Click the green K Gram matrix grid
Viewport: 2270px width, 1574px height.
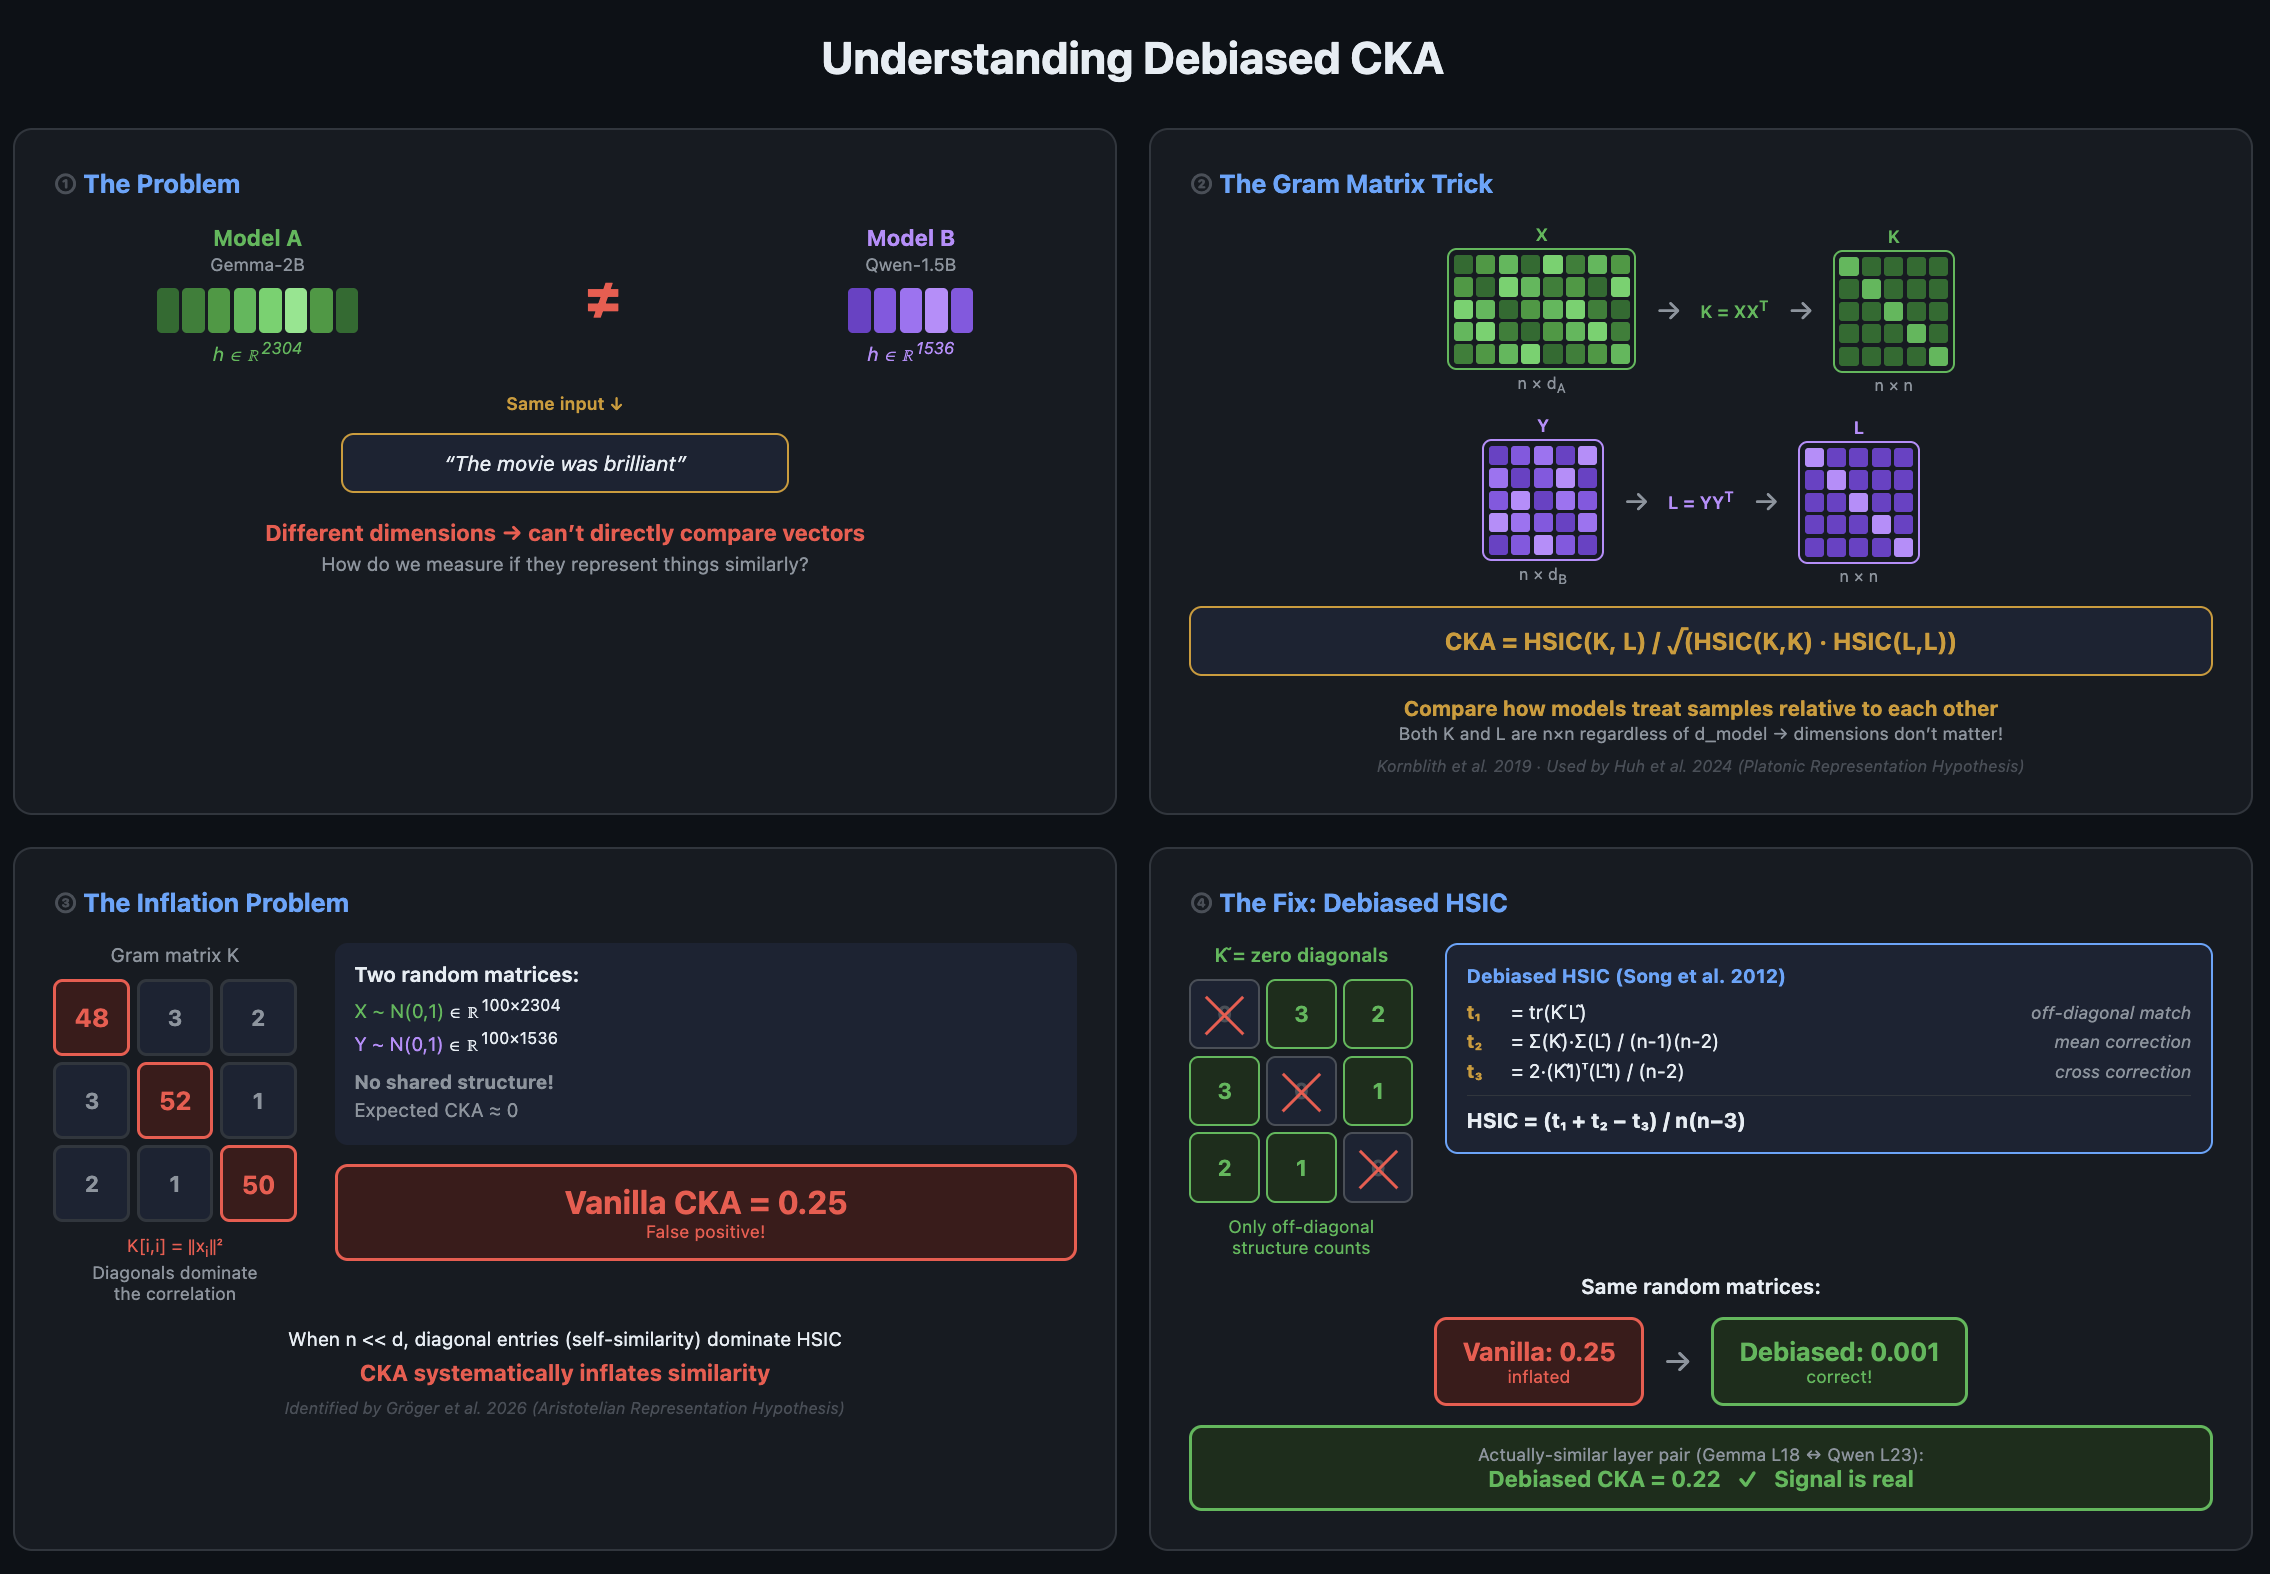click(1893, 311)
